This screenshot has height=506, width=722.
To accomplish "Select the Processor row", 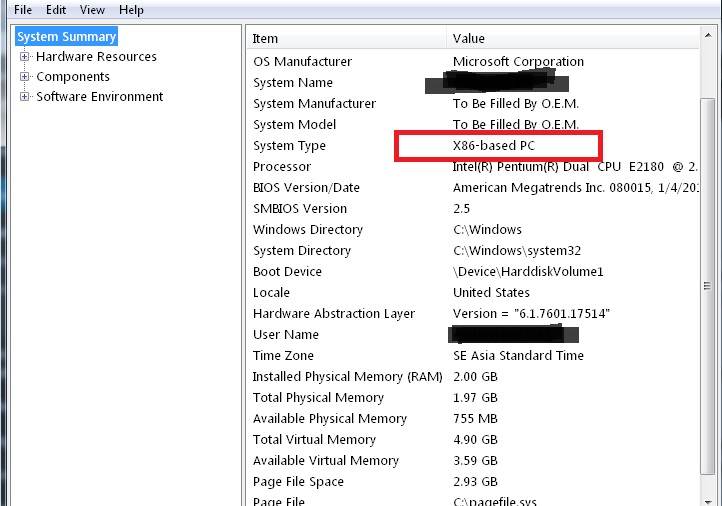I will 282,167.
